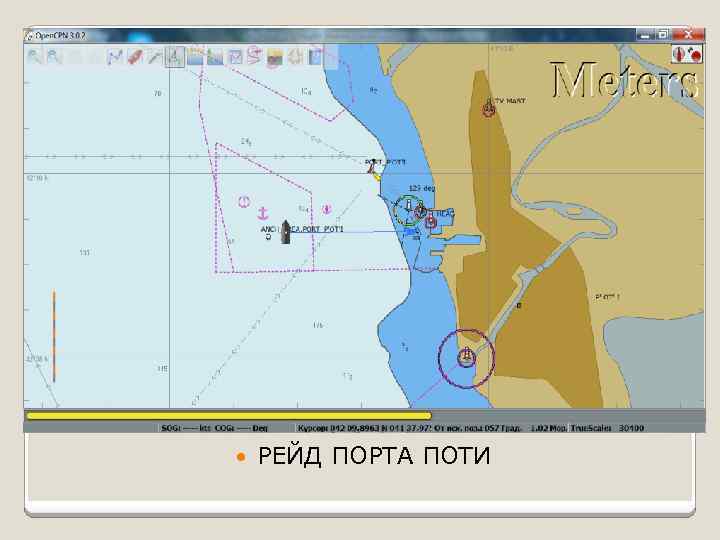
Task: Click the OpenCPN 3.0.2 title bar
Action: (x=328, y=35)
